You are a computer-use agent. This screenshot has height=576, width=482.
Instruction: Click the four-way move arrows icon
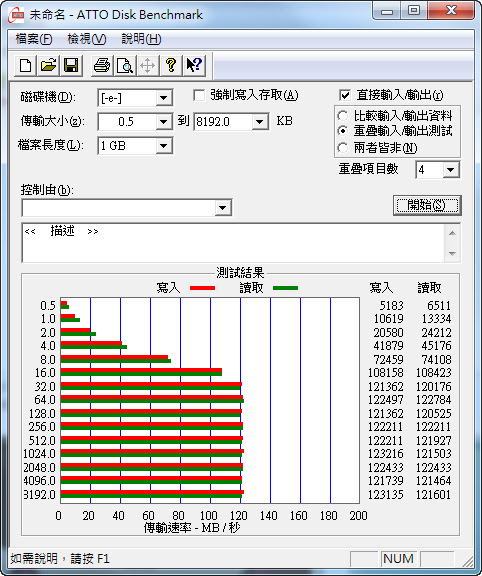tap(147, 66)
